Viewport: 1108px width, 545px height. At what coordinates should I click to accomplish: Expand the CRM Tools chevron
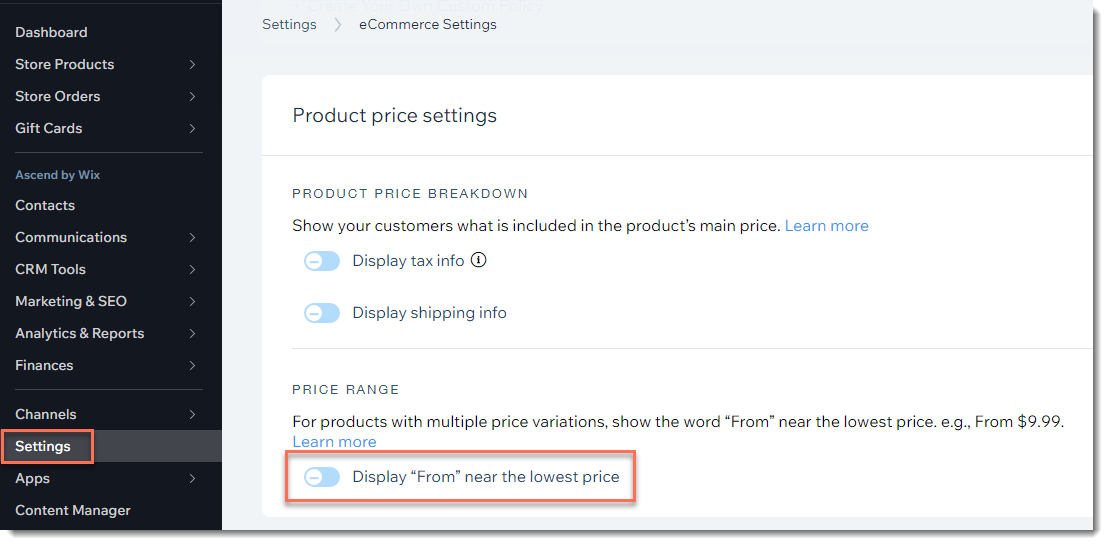[x=192, y=269]
